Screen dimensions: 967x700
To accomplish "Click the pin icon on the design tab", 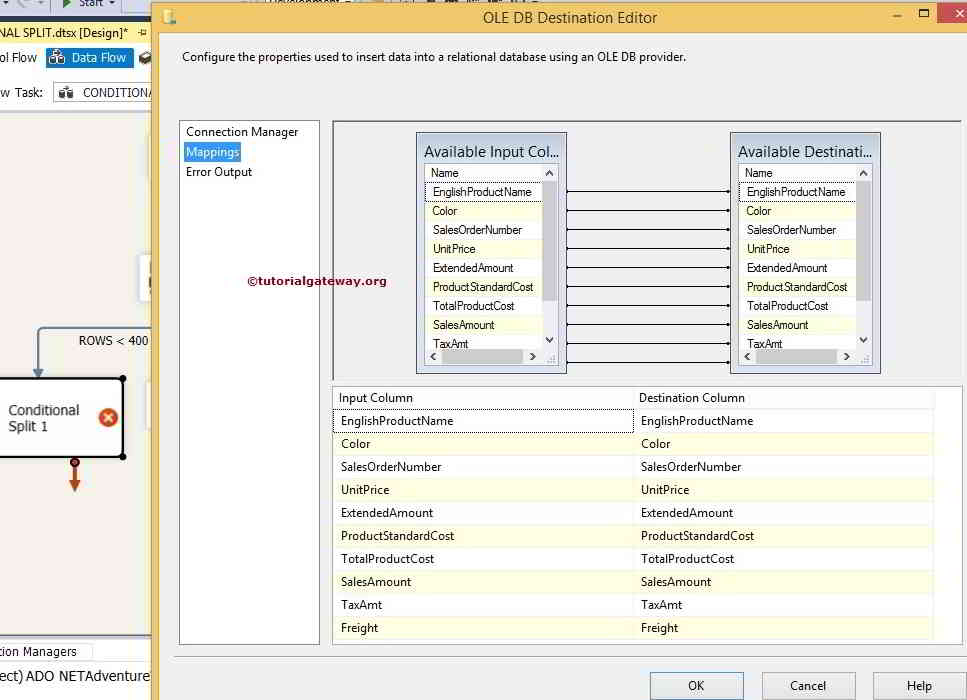I will [x=141, y=31].
